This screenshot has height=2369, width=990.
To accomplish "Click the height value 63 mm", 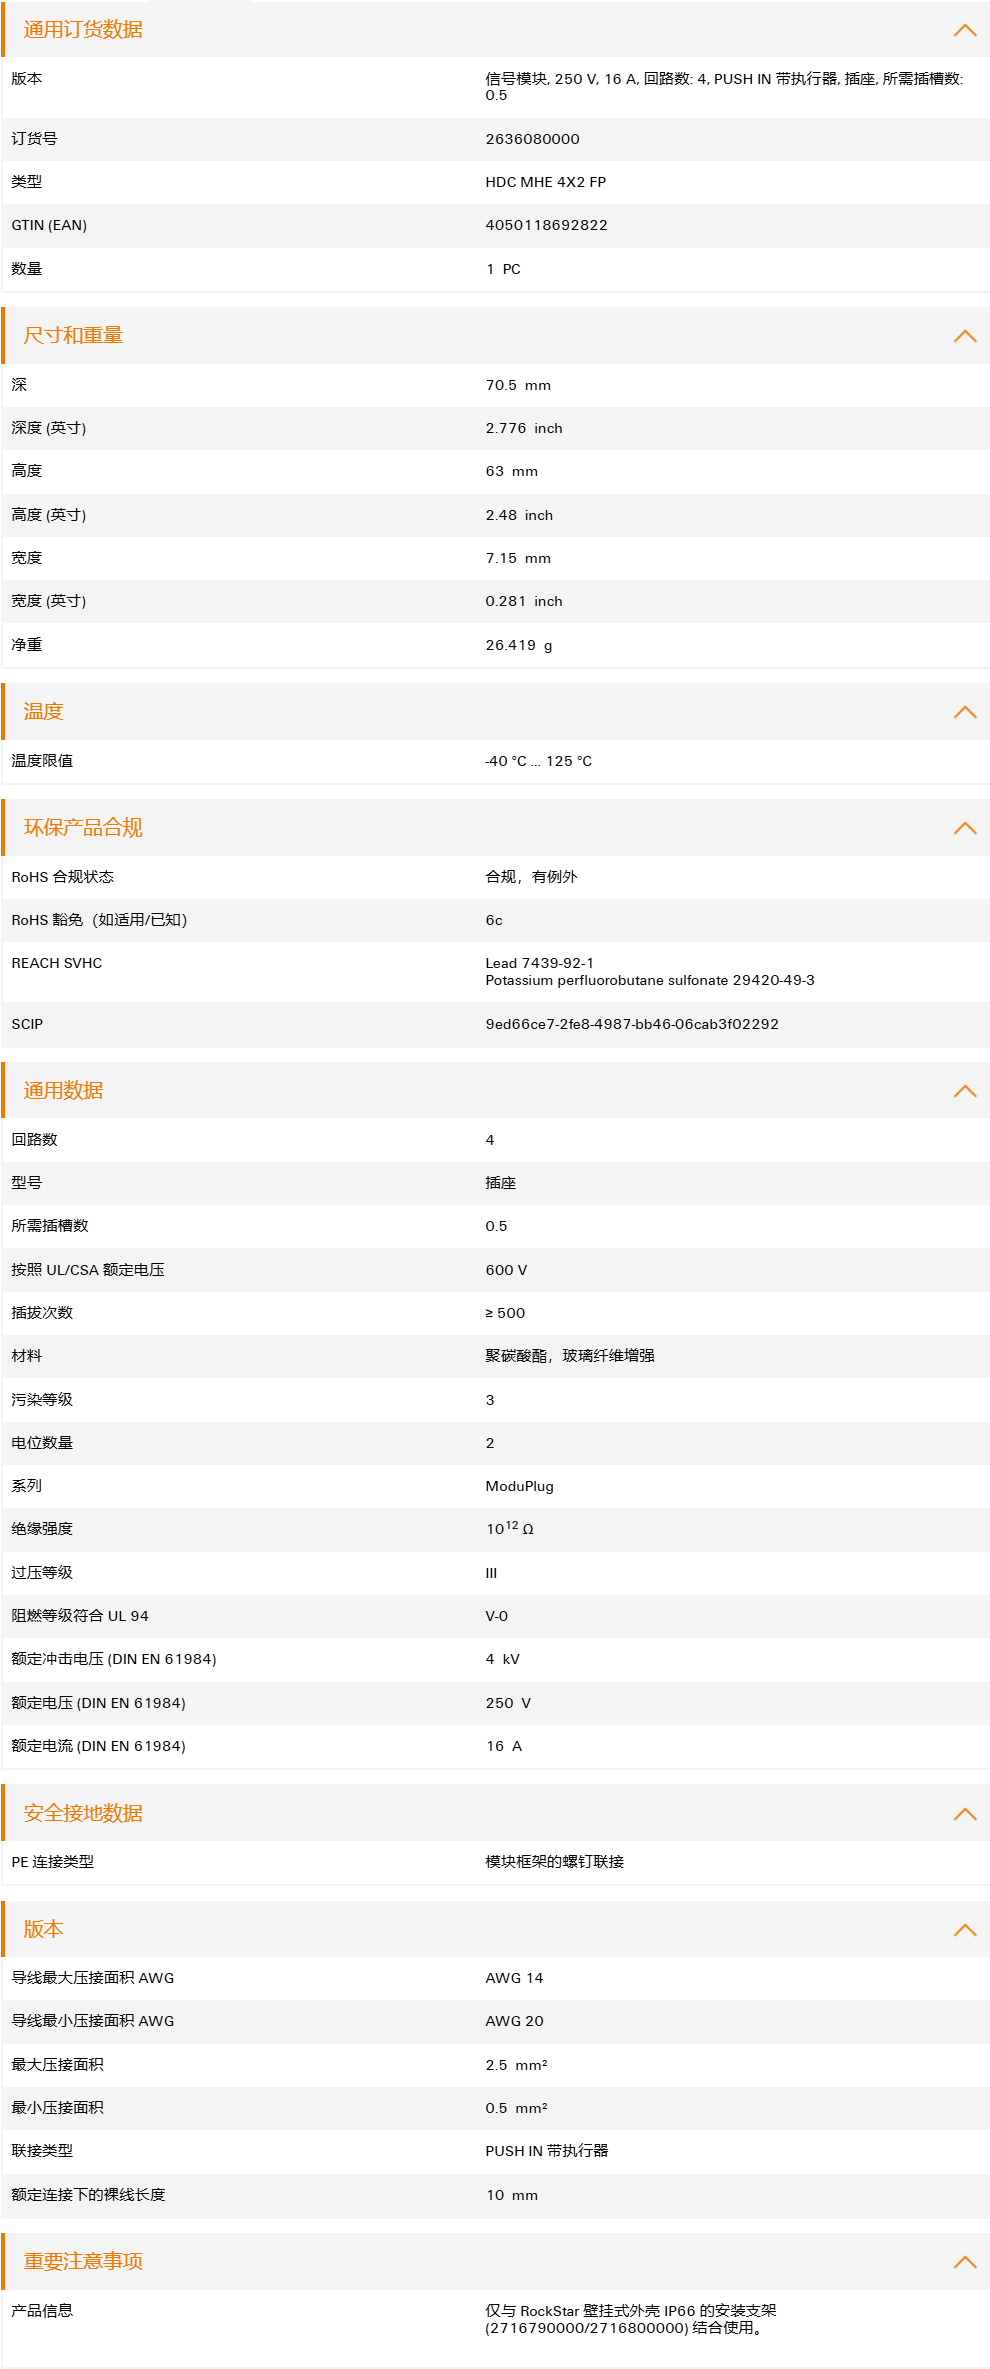I will 512,471.
